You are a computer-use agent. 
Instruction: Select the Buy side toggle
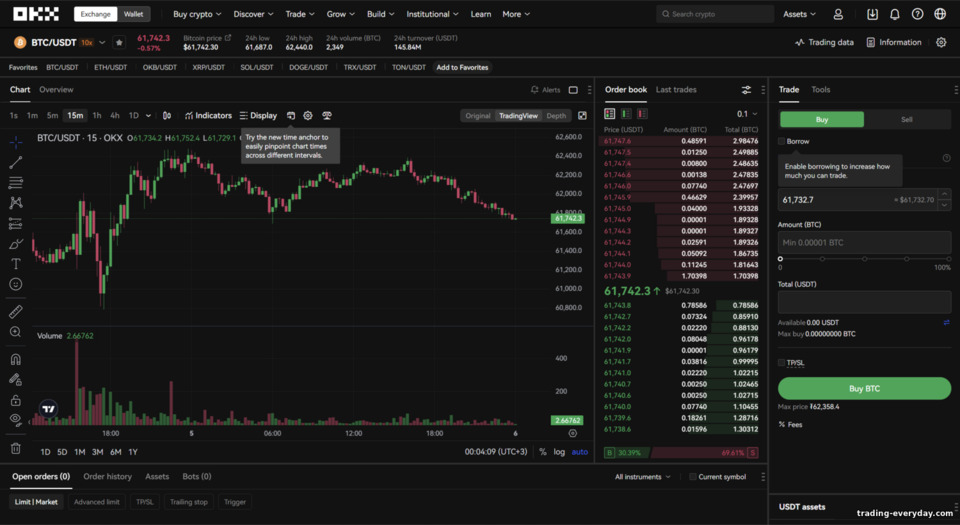822,119
